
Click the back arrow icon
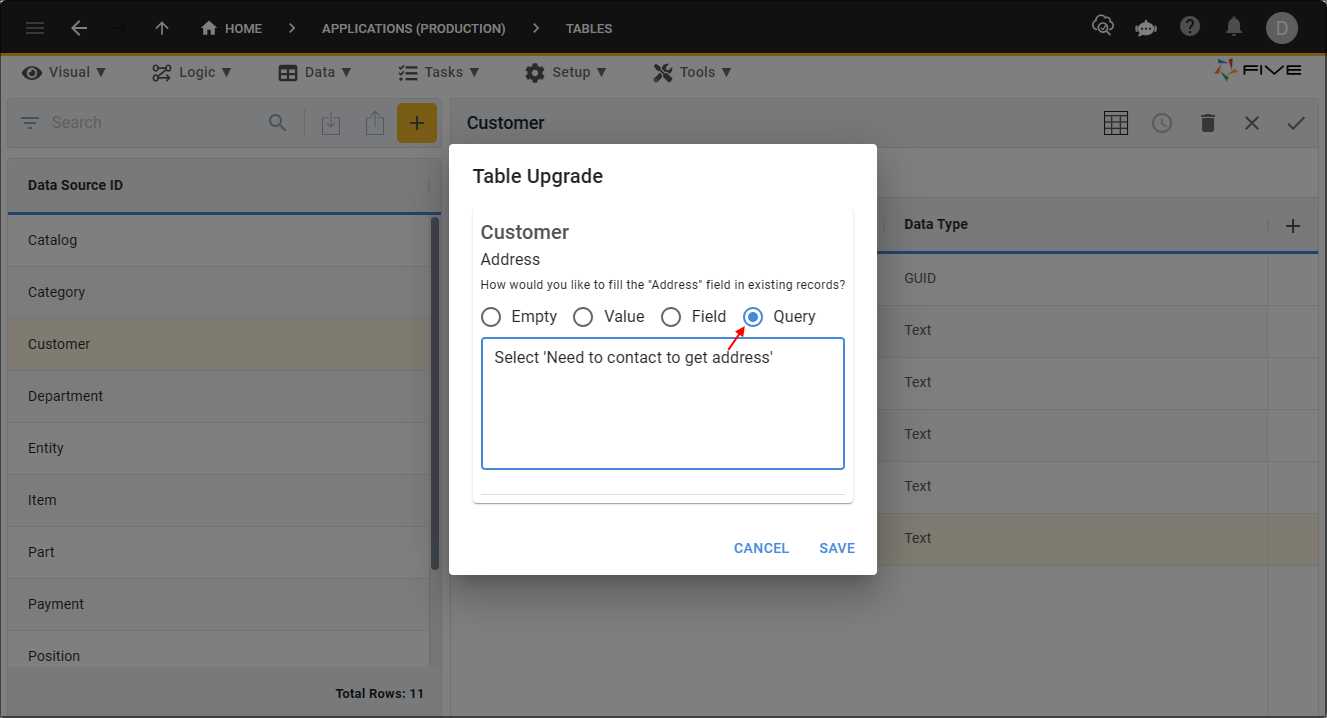pyautogui.click(x=79, y=28)
